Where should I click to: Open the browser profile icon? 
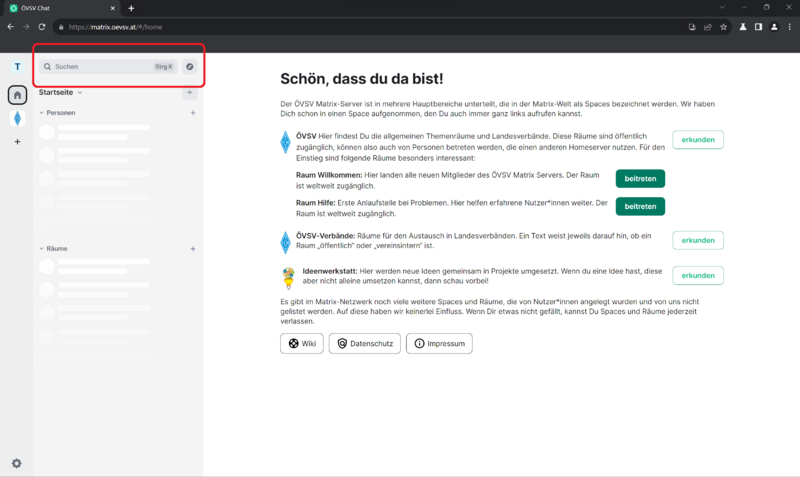[774, 27]
